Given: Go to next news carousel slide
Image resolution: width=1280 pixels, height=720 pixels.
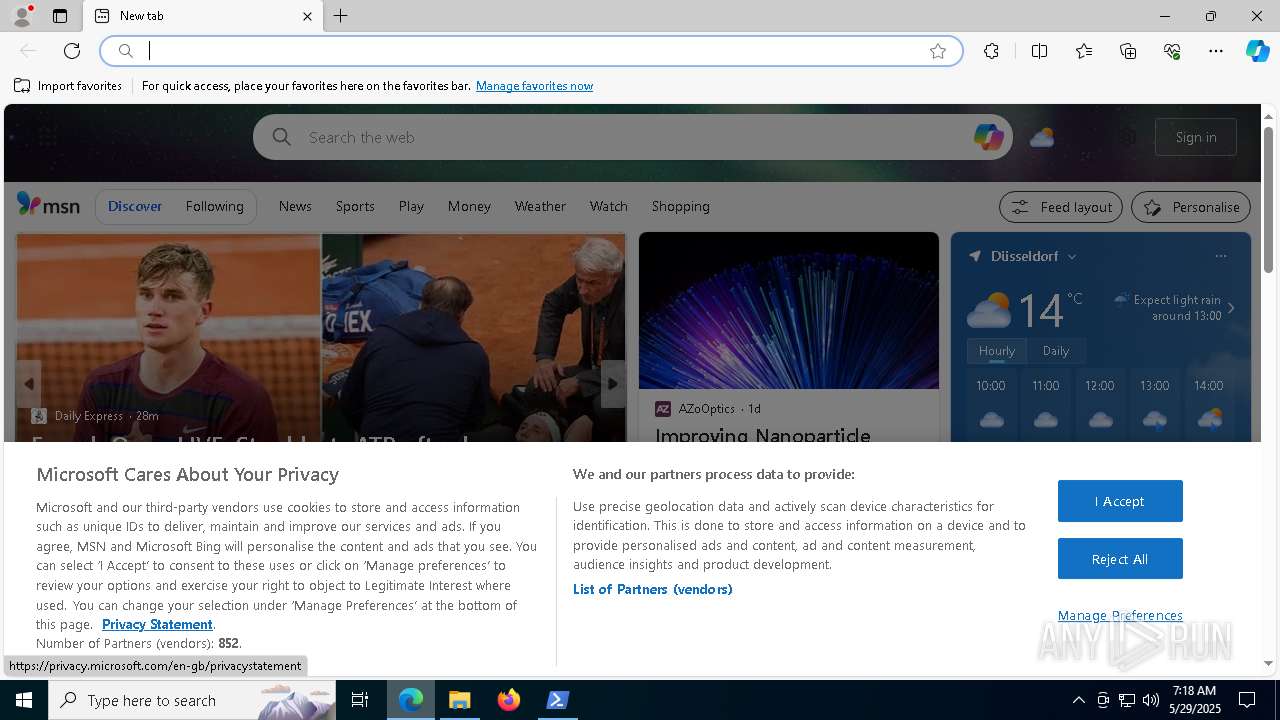Looking at the screenshot, I should point(613,384).
